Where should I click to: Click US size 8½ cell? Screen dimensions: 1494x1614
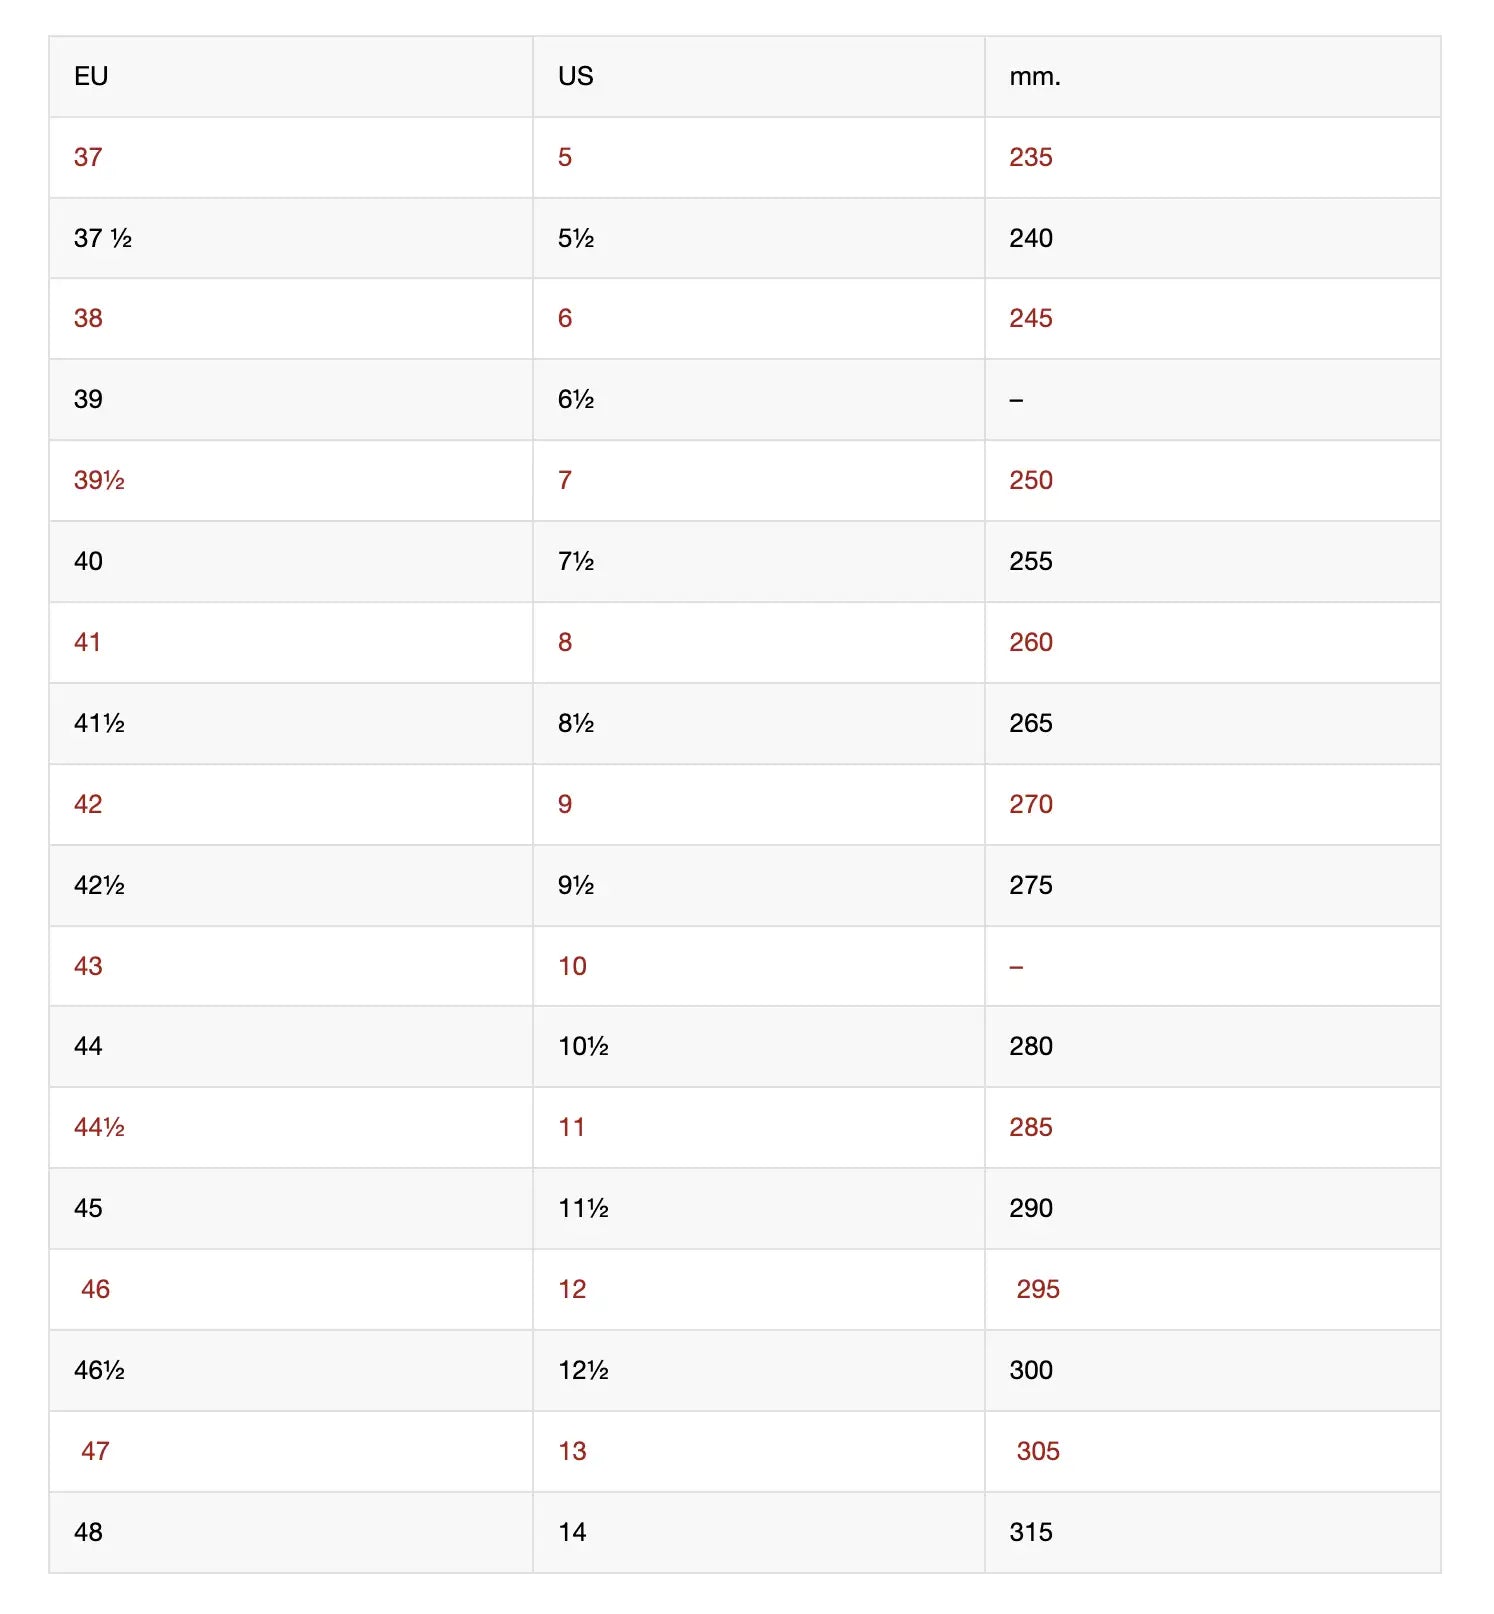point(576,723)
